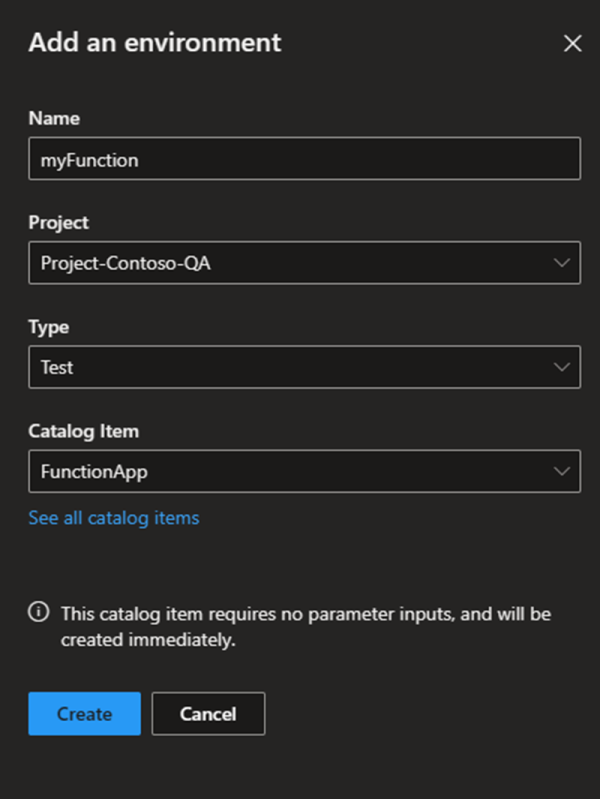Click the Project dropdown chevron arrow

(561, 263)
